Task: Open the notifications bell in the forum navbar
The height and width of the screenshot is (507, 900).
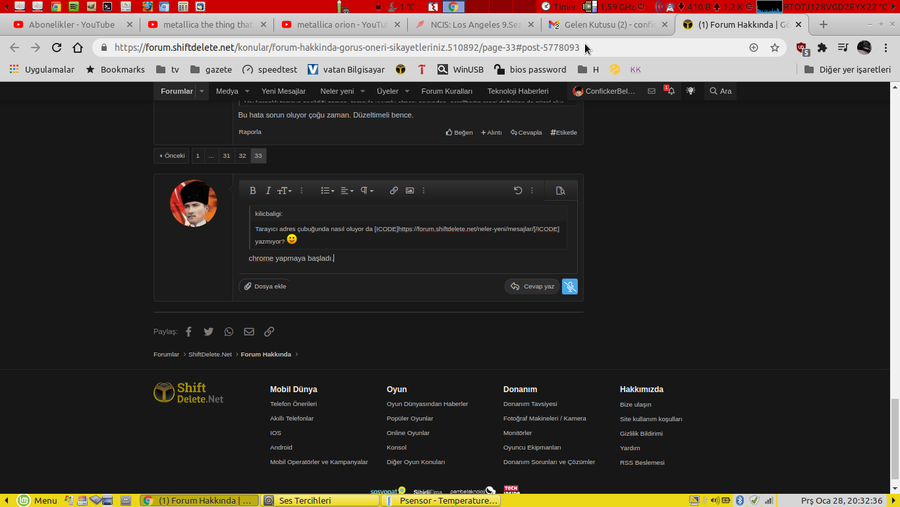Action: click(670, 91)
